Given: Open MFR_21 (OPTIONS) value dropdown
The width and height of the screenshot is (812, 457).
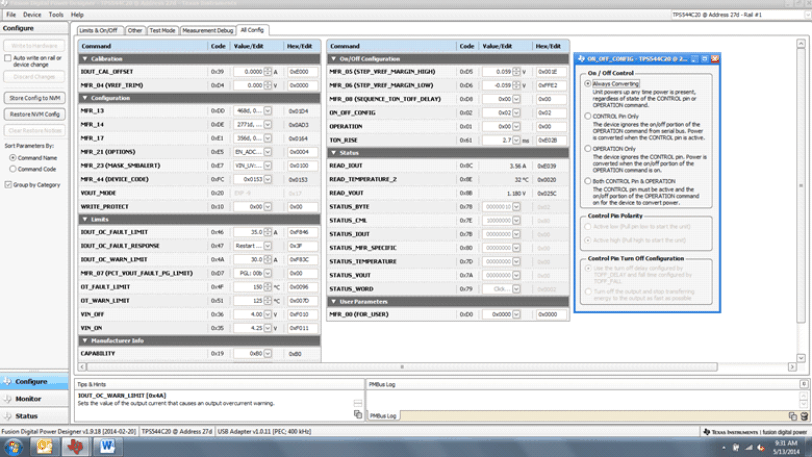Looking at the screenshot, I should point(268,152).
